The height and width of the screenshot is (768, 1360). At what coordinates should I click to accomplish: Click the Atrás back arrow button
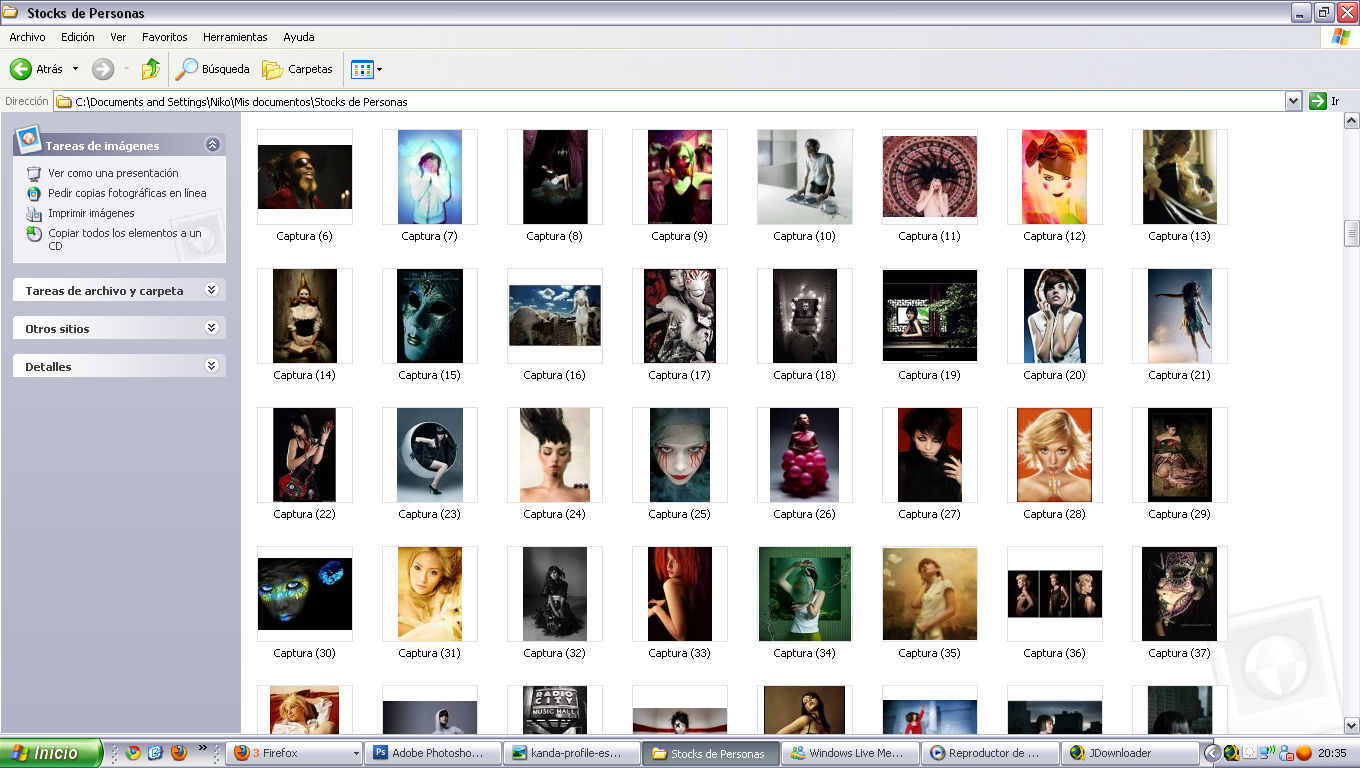[x=22, y=69]
